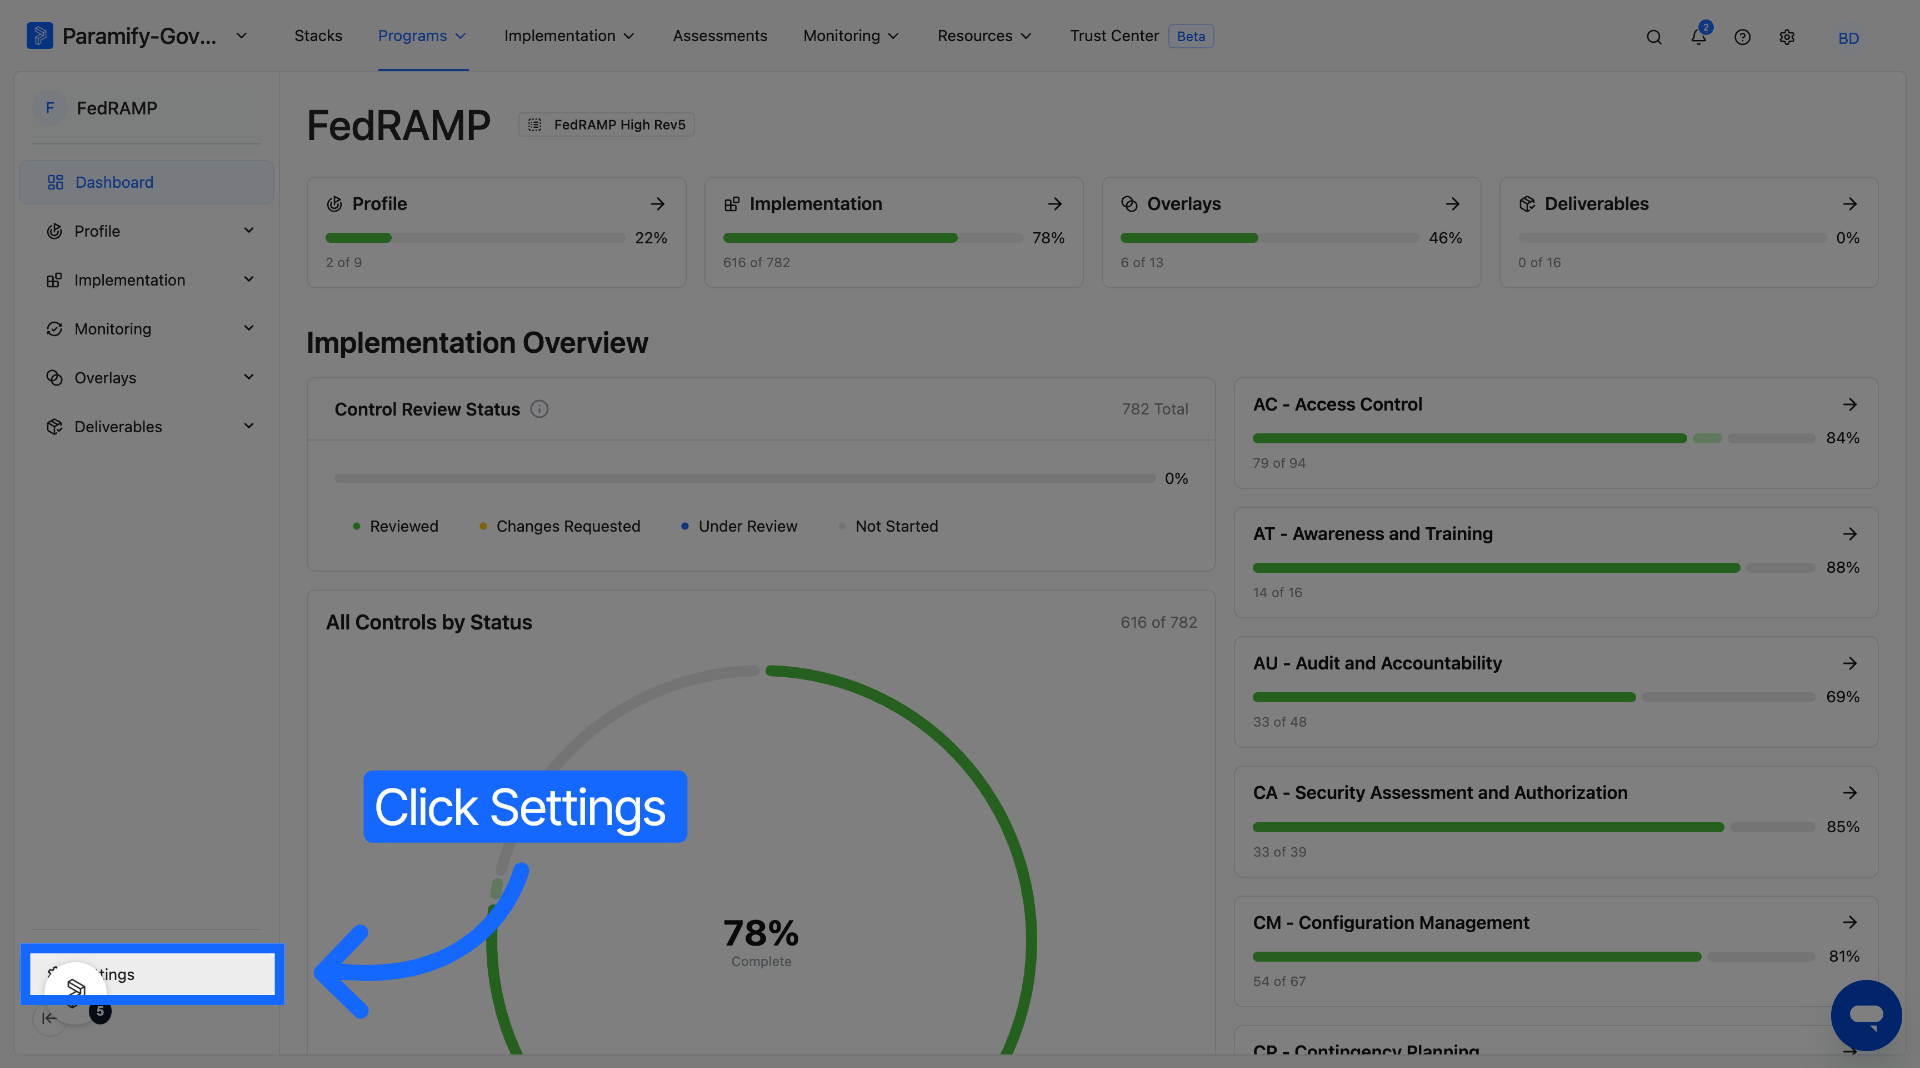The height and width of the screenshot is (1068, 1920).
Task: Open the Programs dropdown menu
Action: (x=422, y=36)
